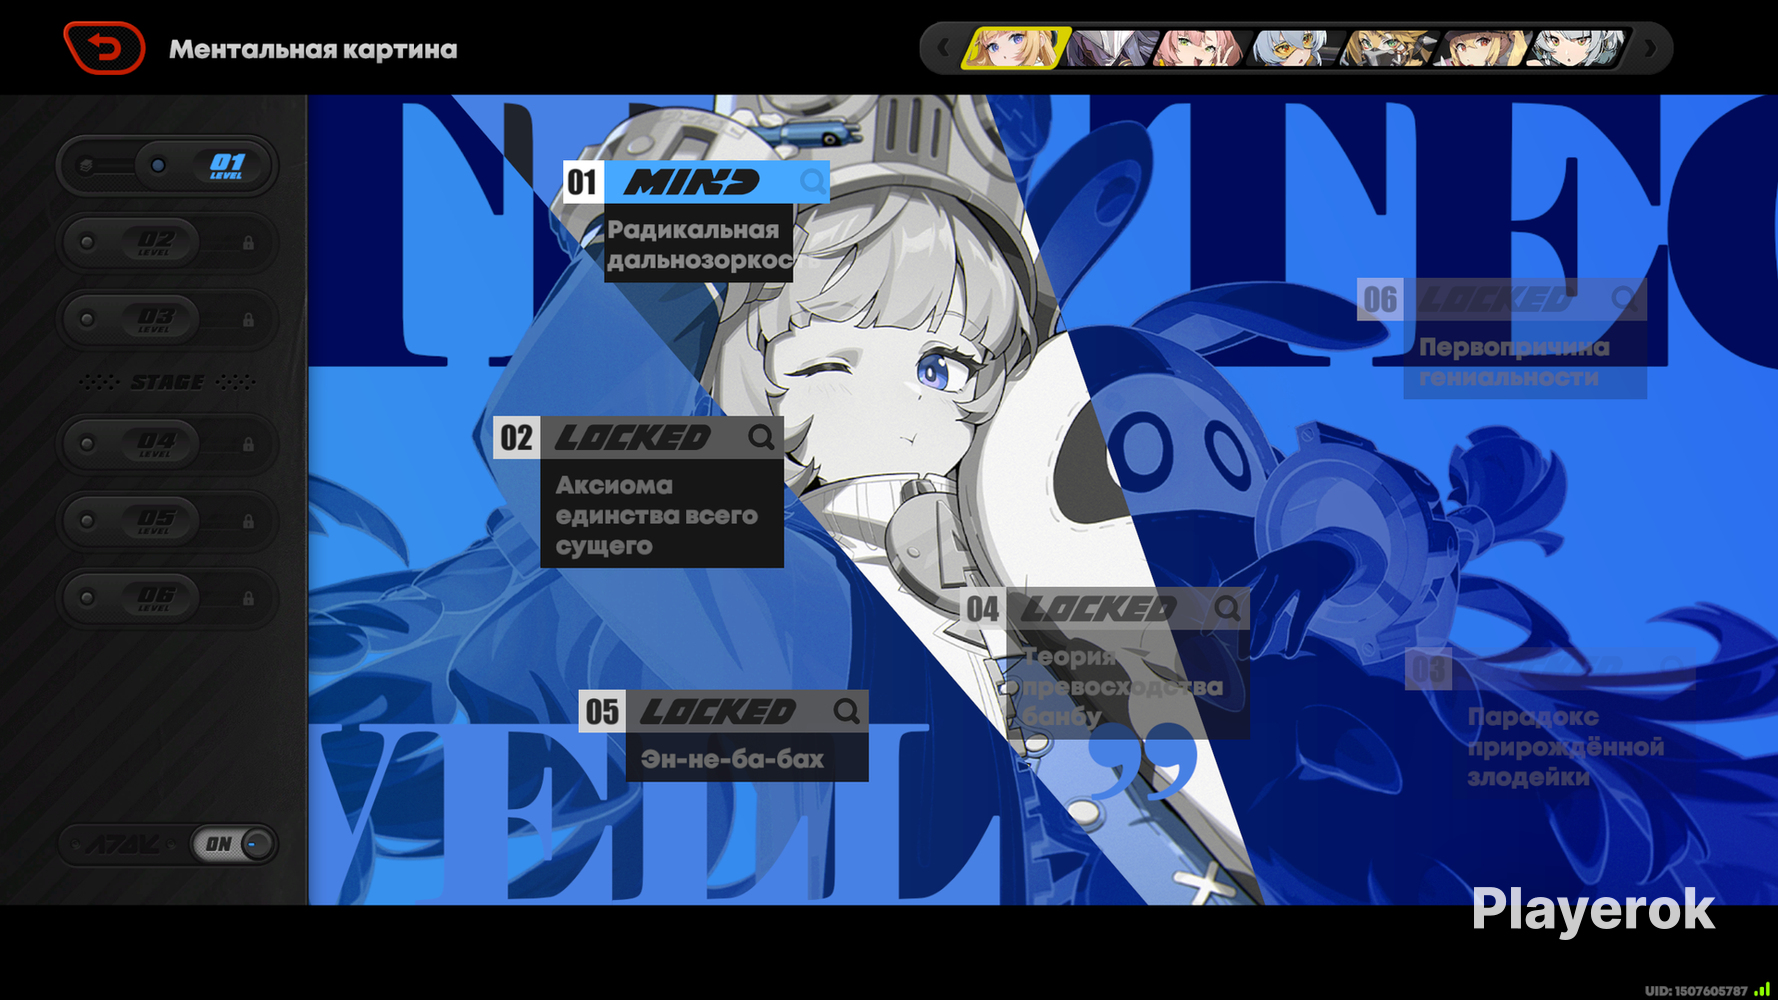
Task: Open magnifier on 04 LOCKED panel
Action: [x=1228, y=608]
